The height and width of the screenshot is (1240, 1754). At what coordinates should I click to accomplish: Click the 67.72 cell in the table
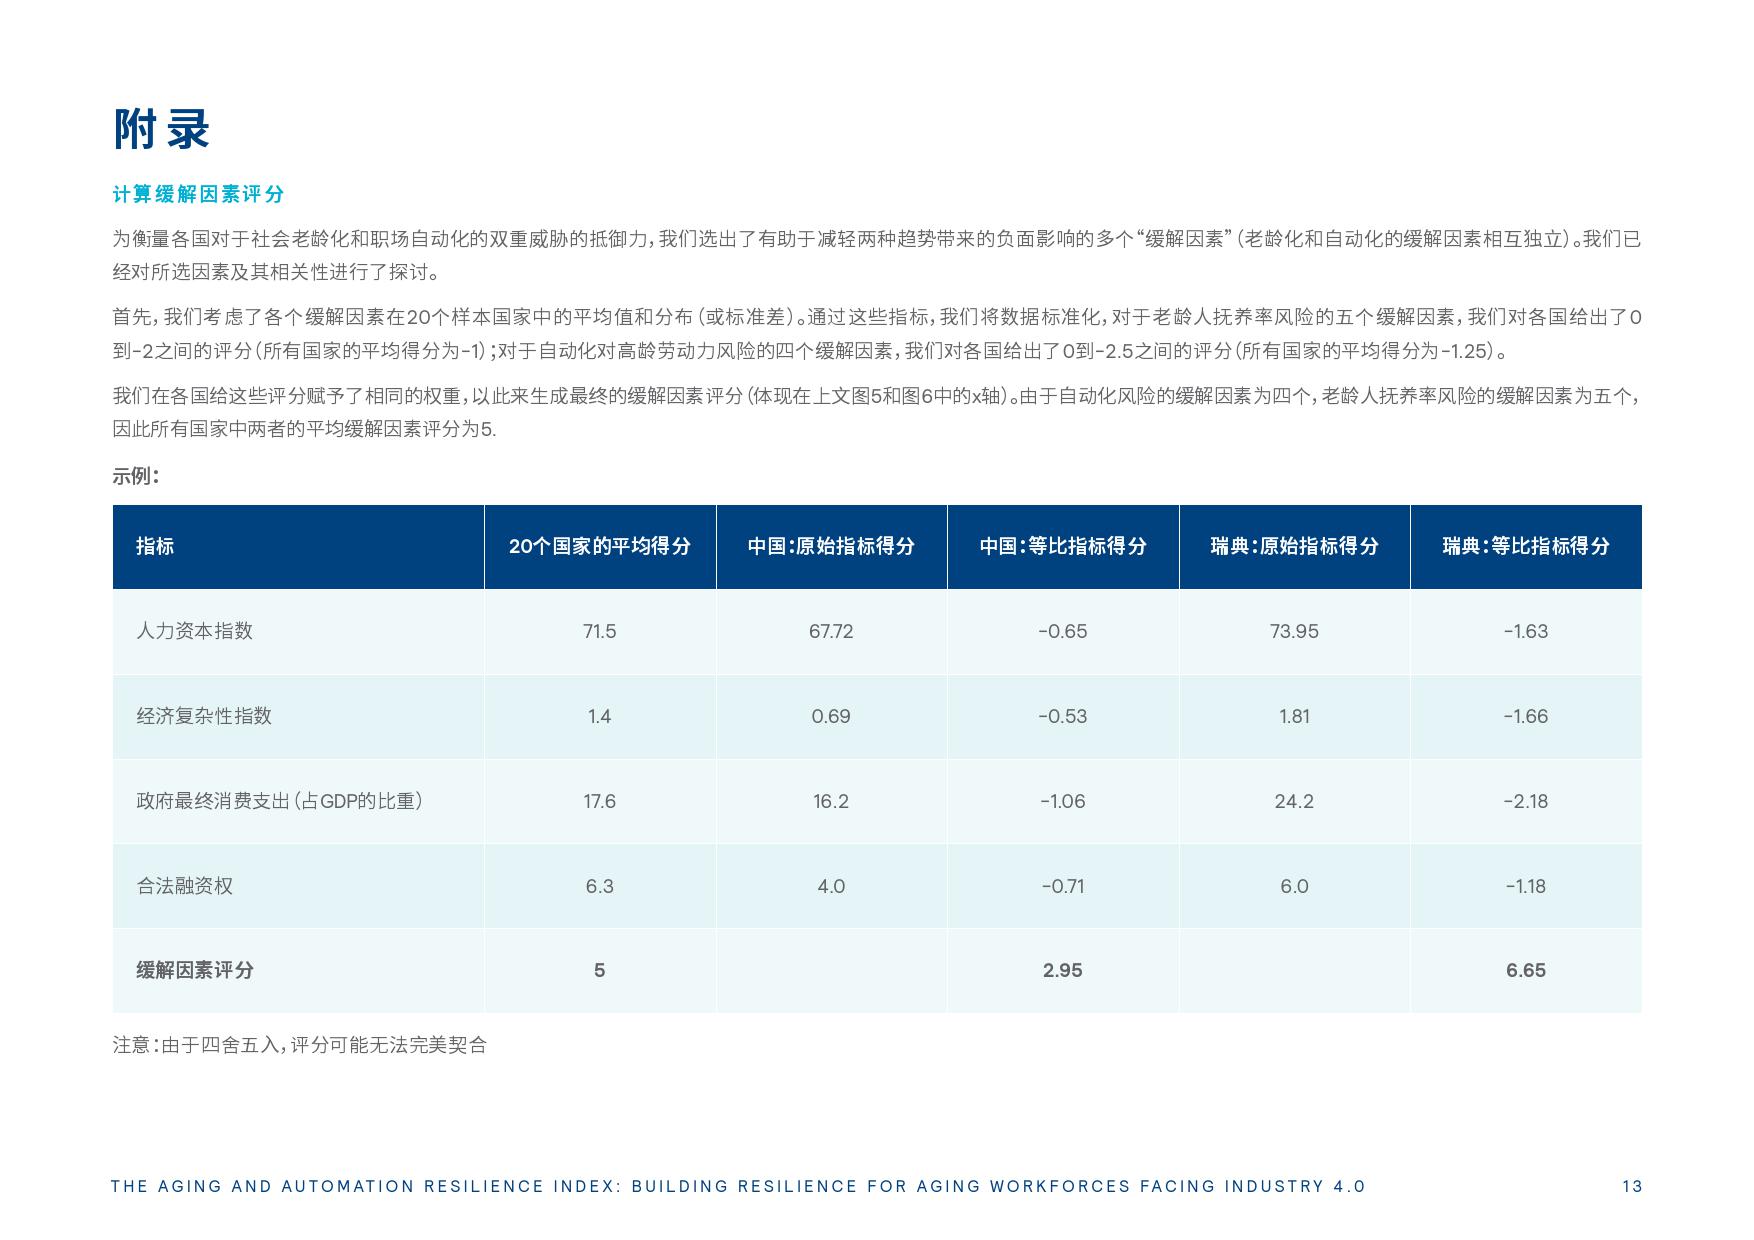[831, 631]
